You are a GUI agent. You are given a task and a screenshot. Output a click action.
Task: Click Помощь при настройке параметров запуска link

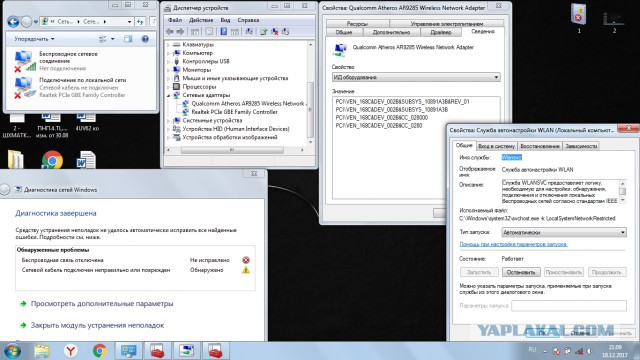tap(513, 244)
